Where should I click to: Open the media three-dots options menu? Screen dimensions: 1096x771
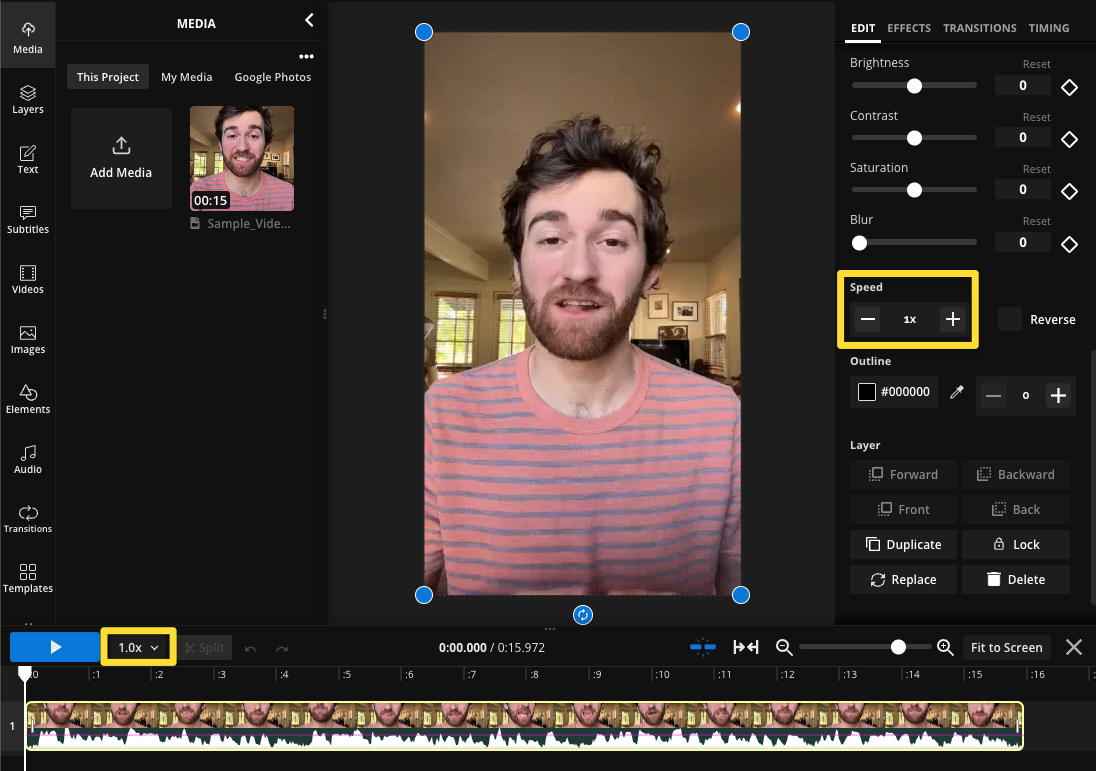click(x=306, y=56)
